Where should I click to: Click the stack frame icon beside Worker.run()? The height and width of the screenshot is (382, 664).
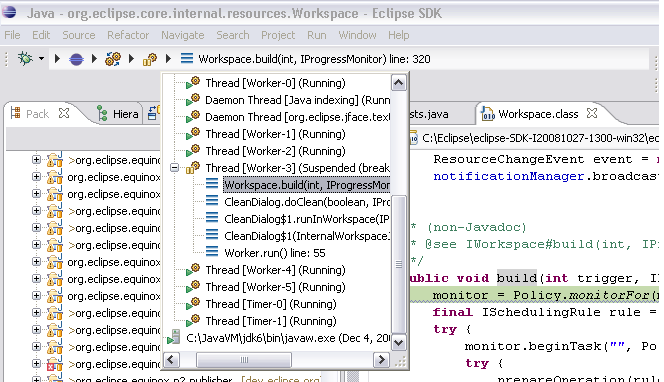[x=212, y=252]
